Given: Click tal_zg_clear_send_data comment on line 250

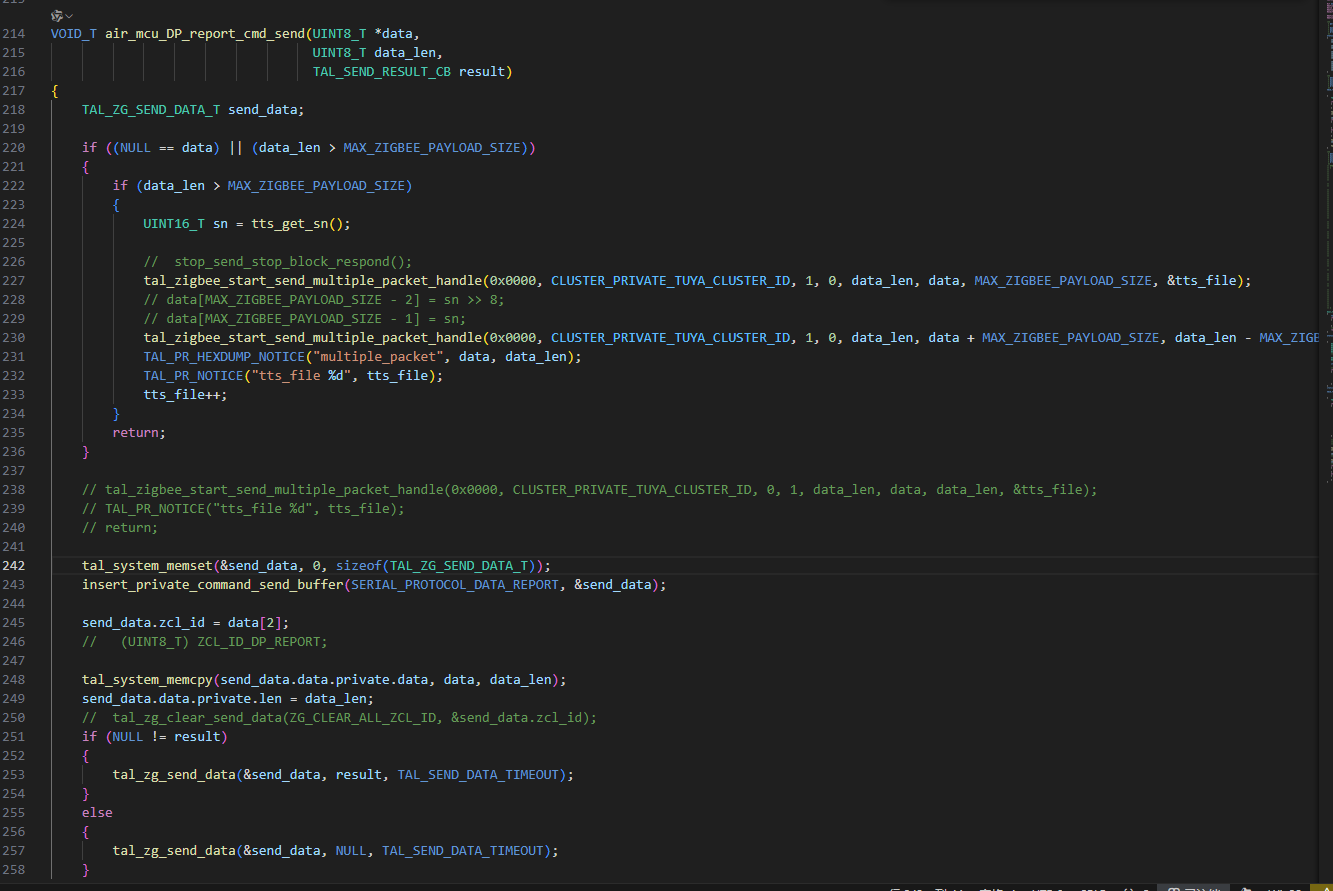Looking at the screenshot, I should pyautogui.click(x=339, y=718).
